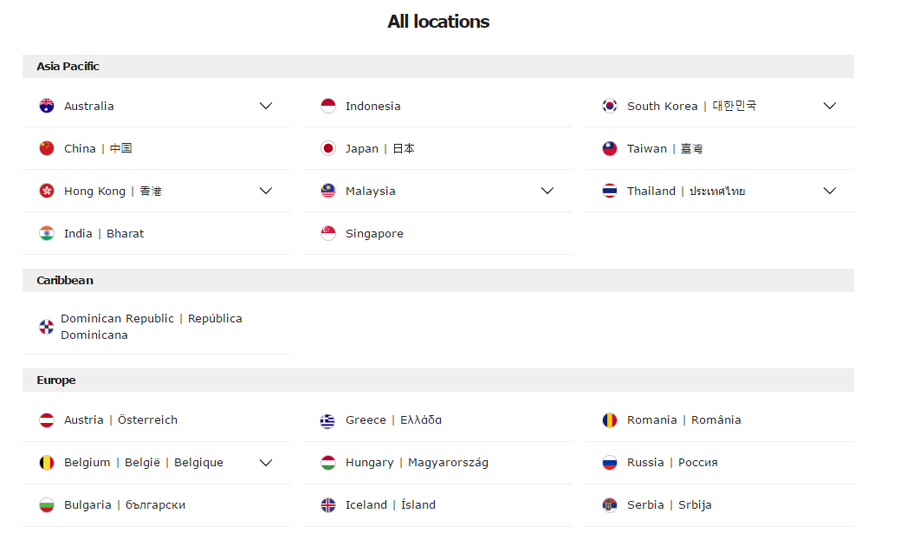Click the Singapore flag icon
Image resolution: width=900 pixels, height=533 pixels.
pos(328,234)
